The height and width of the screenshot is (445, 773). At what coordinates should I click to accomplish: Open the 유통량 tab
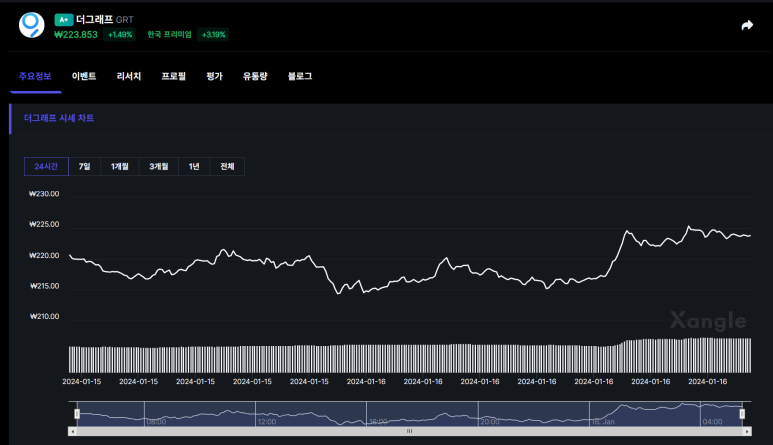[255, 76]
